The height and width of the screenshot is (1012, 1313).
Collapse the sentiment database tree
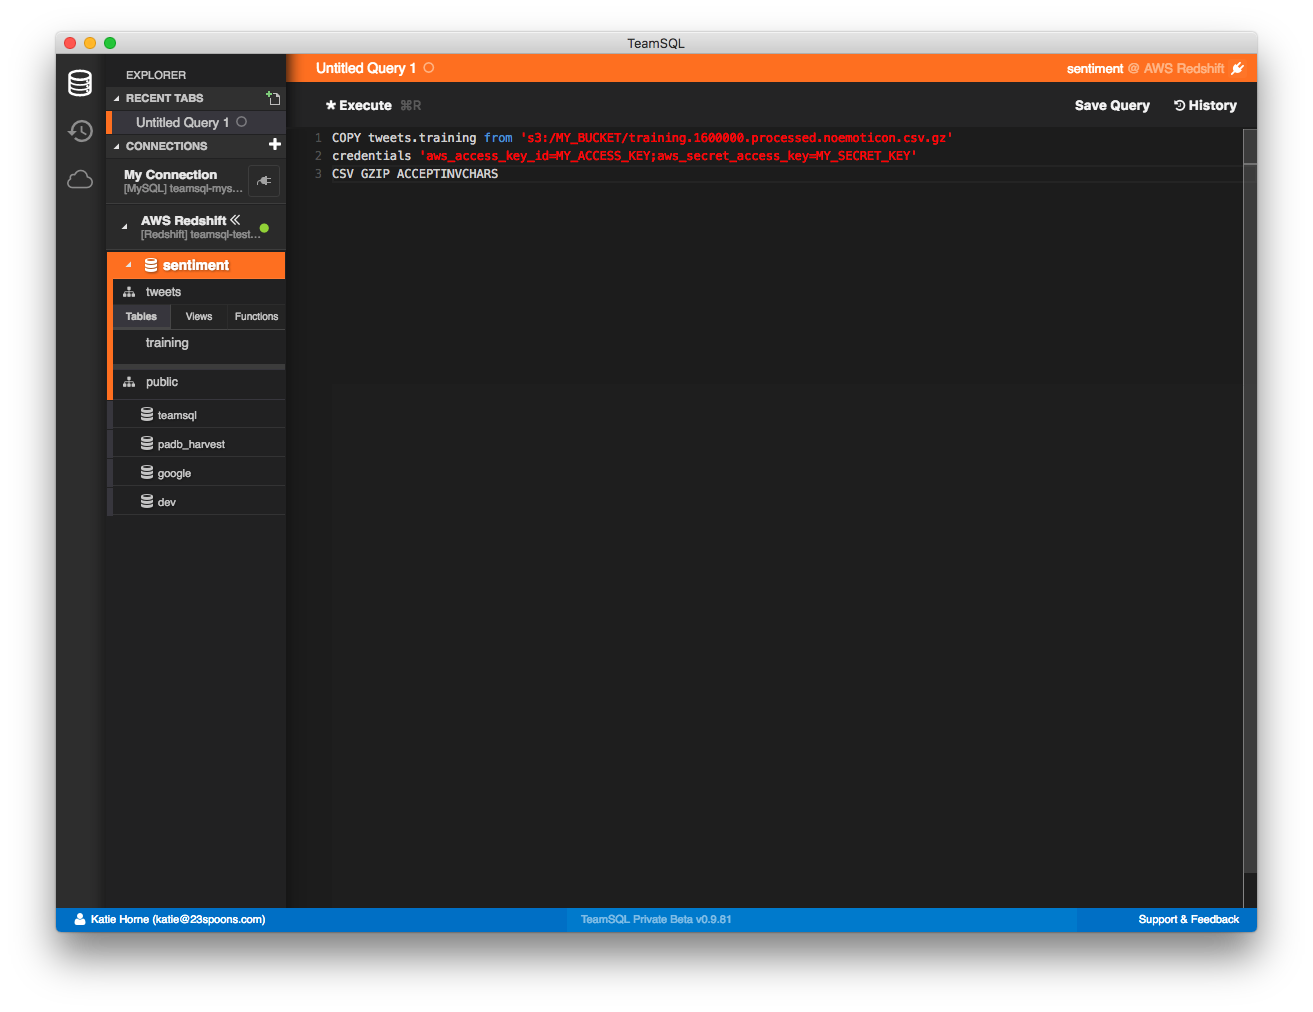click(x=128, y=265)
